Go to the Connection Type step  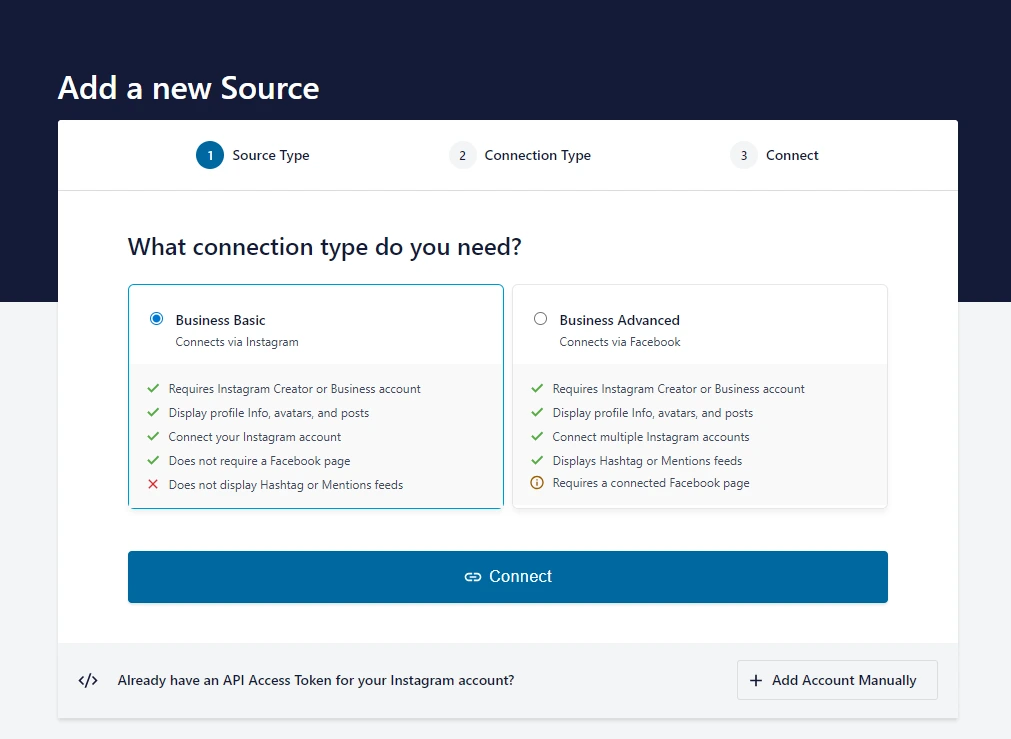coord(537,155)
